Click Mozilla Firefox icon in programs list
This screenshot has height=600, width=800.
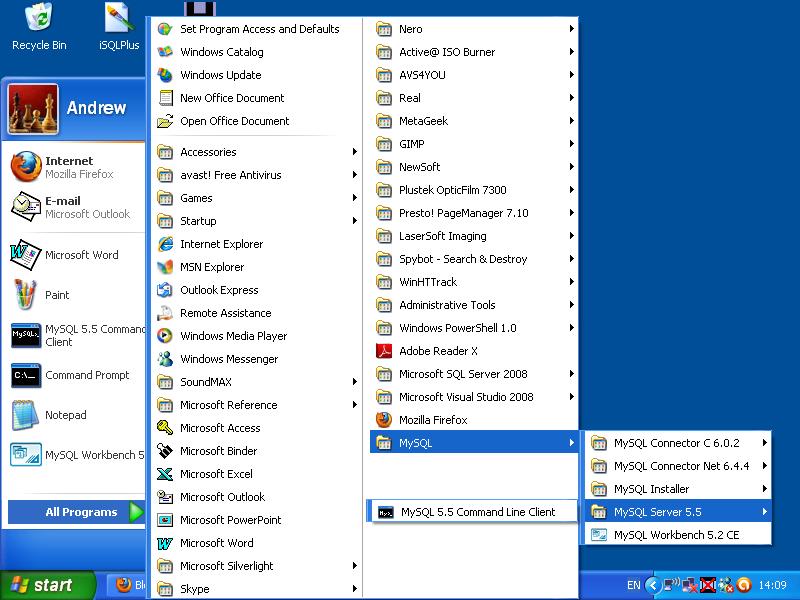[384, 420]
